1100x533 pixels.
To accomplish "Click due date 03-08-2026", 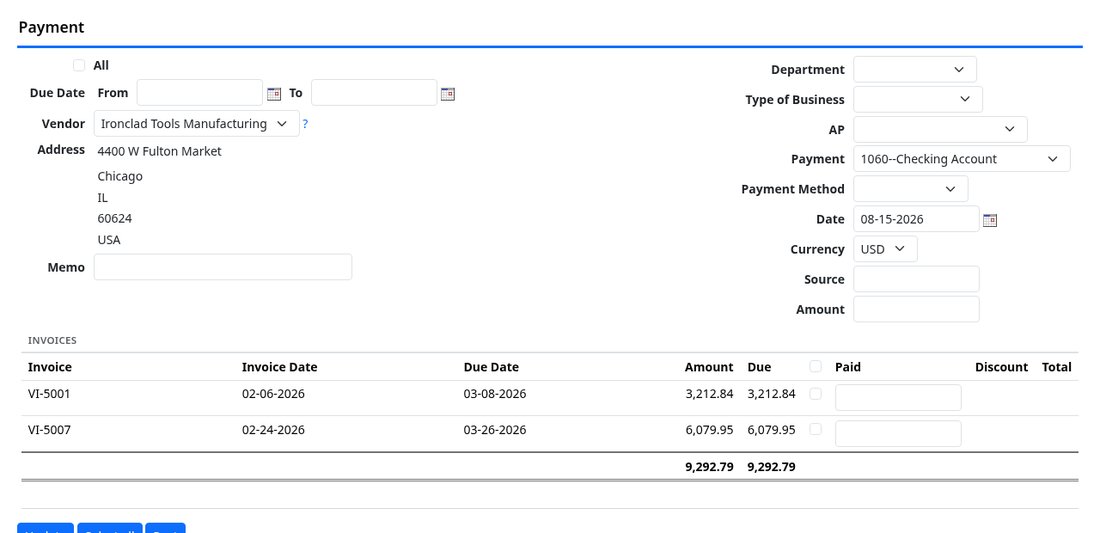I will click(495, 394).
